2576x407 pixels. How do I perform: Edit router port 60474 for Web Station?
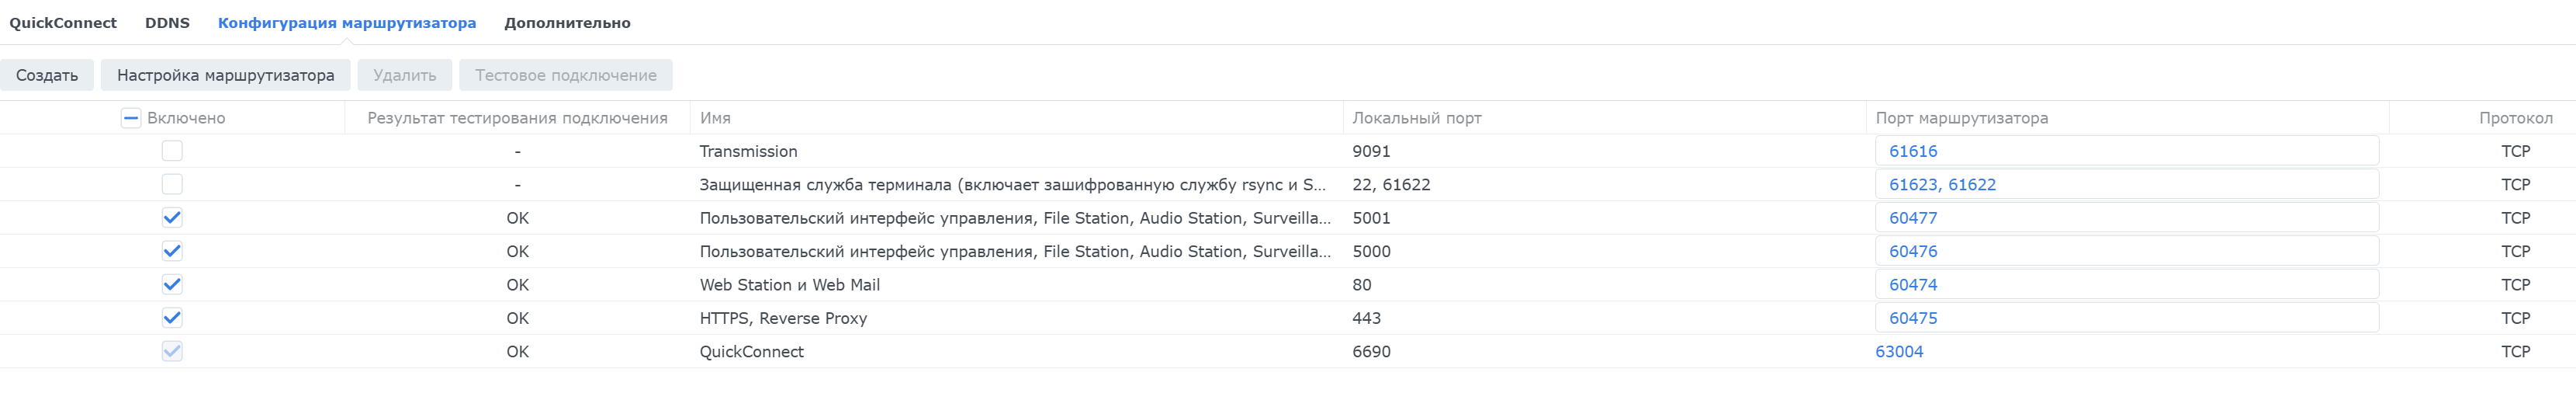(x=2125, y=285)
